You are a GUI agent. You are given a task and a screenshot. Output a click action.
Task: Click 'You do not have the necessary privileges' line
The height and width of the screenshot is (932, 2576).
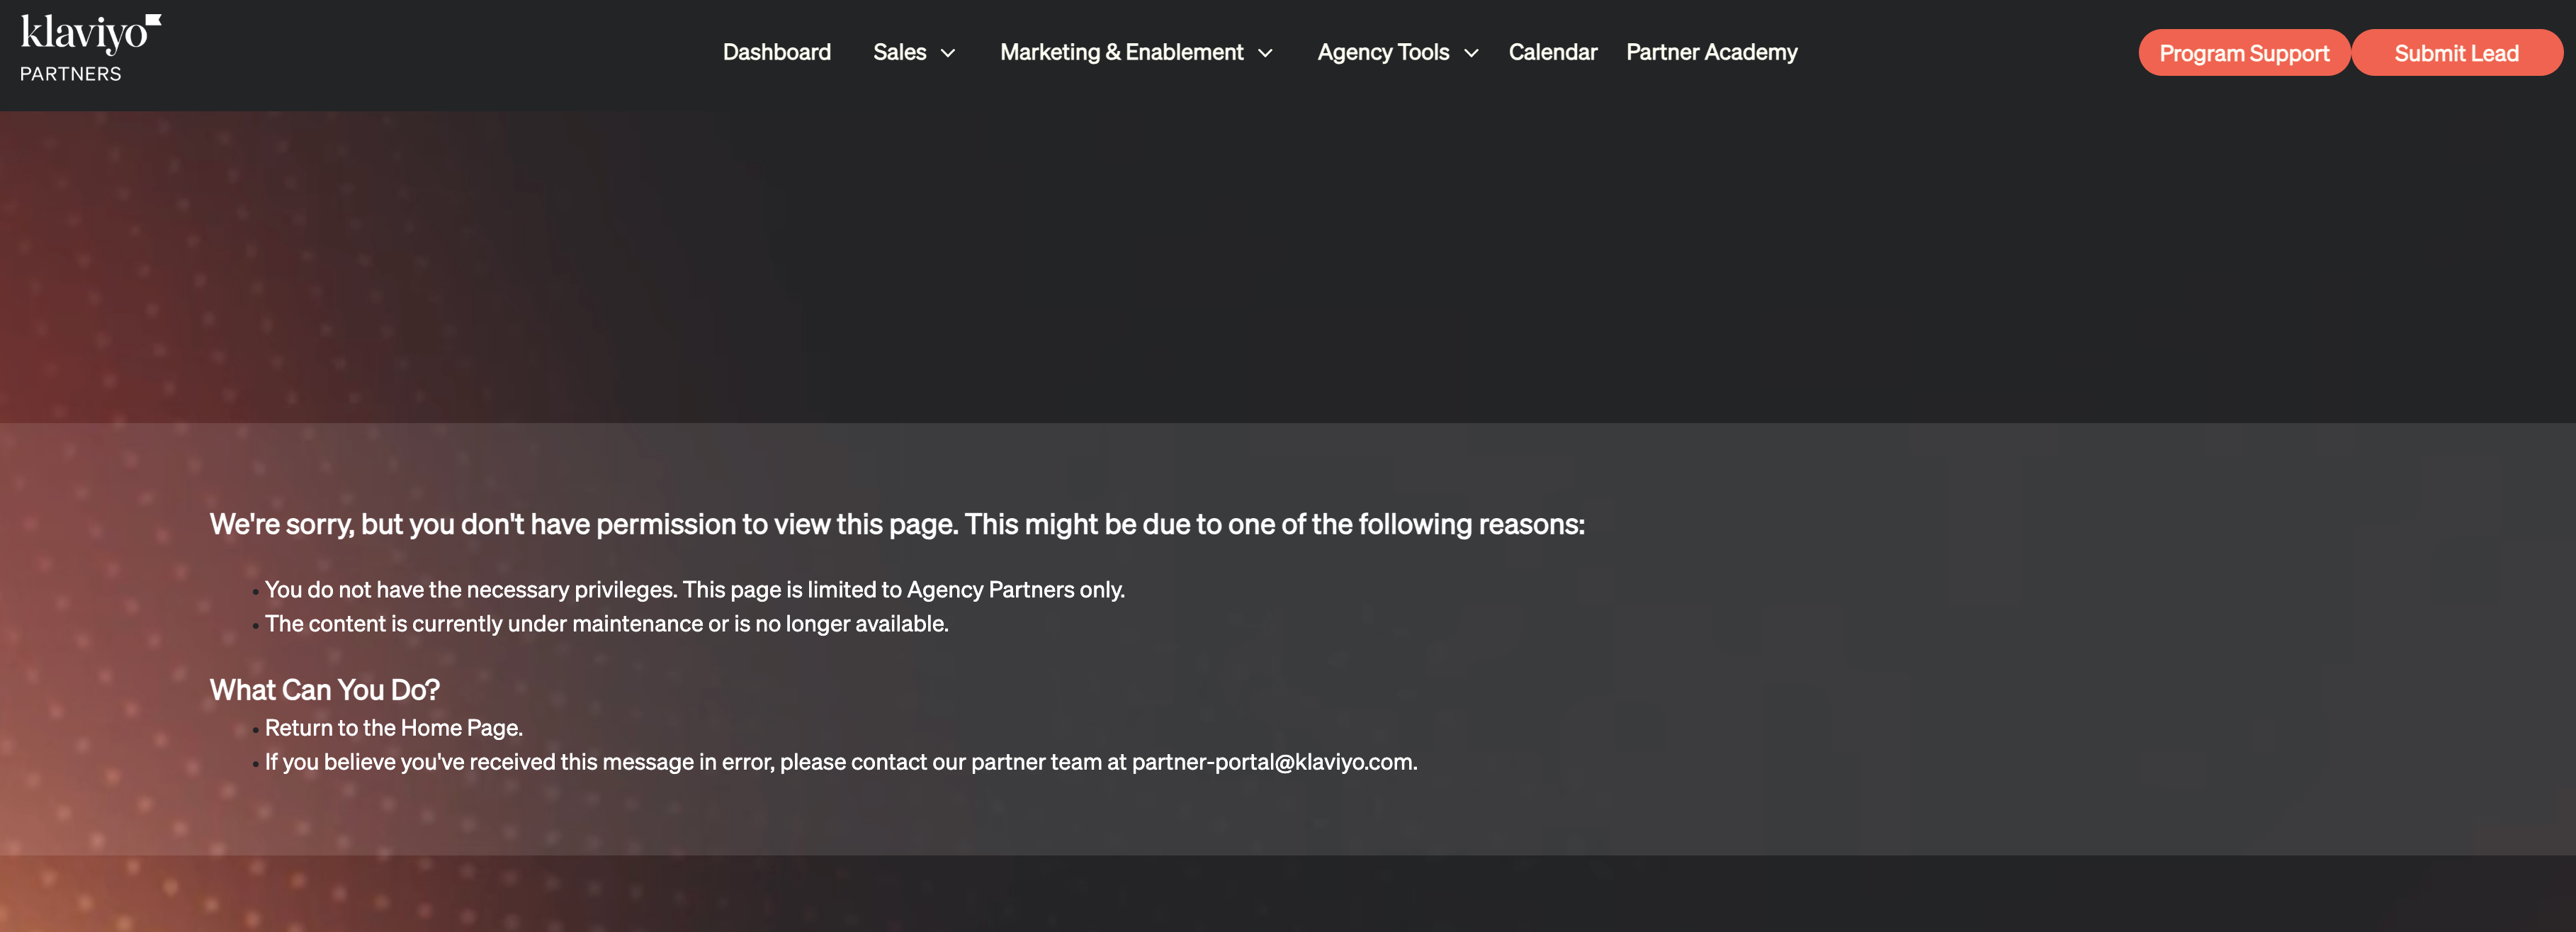[x=694, y=590]
